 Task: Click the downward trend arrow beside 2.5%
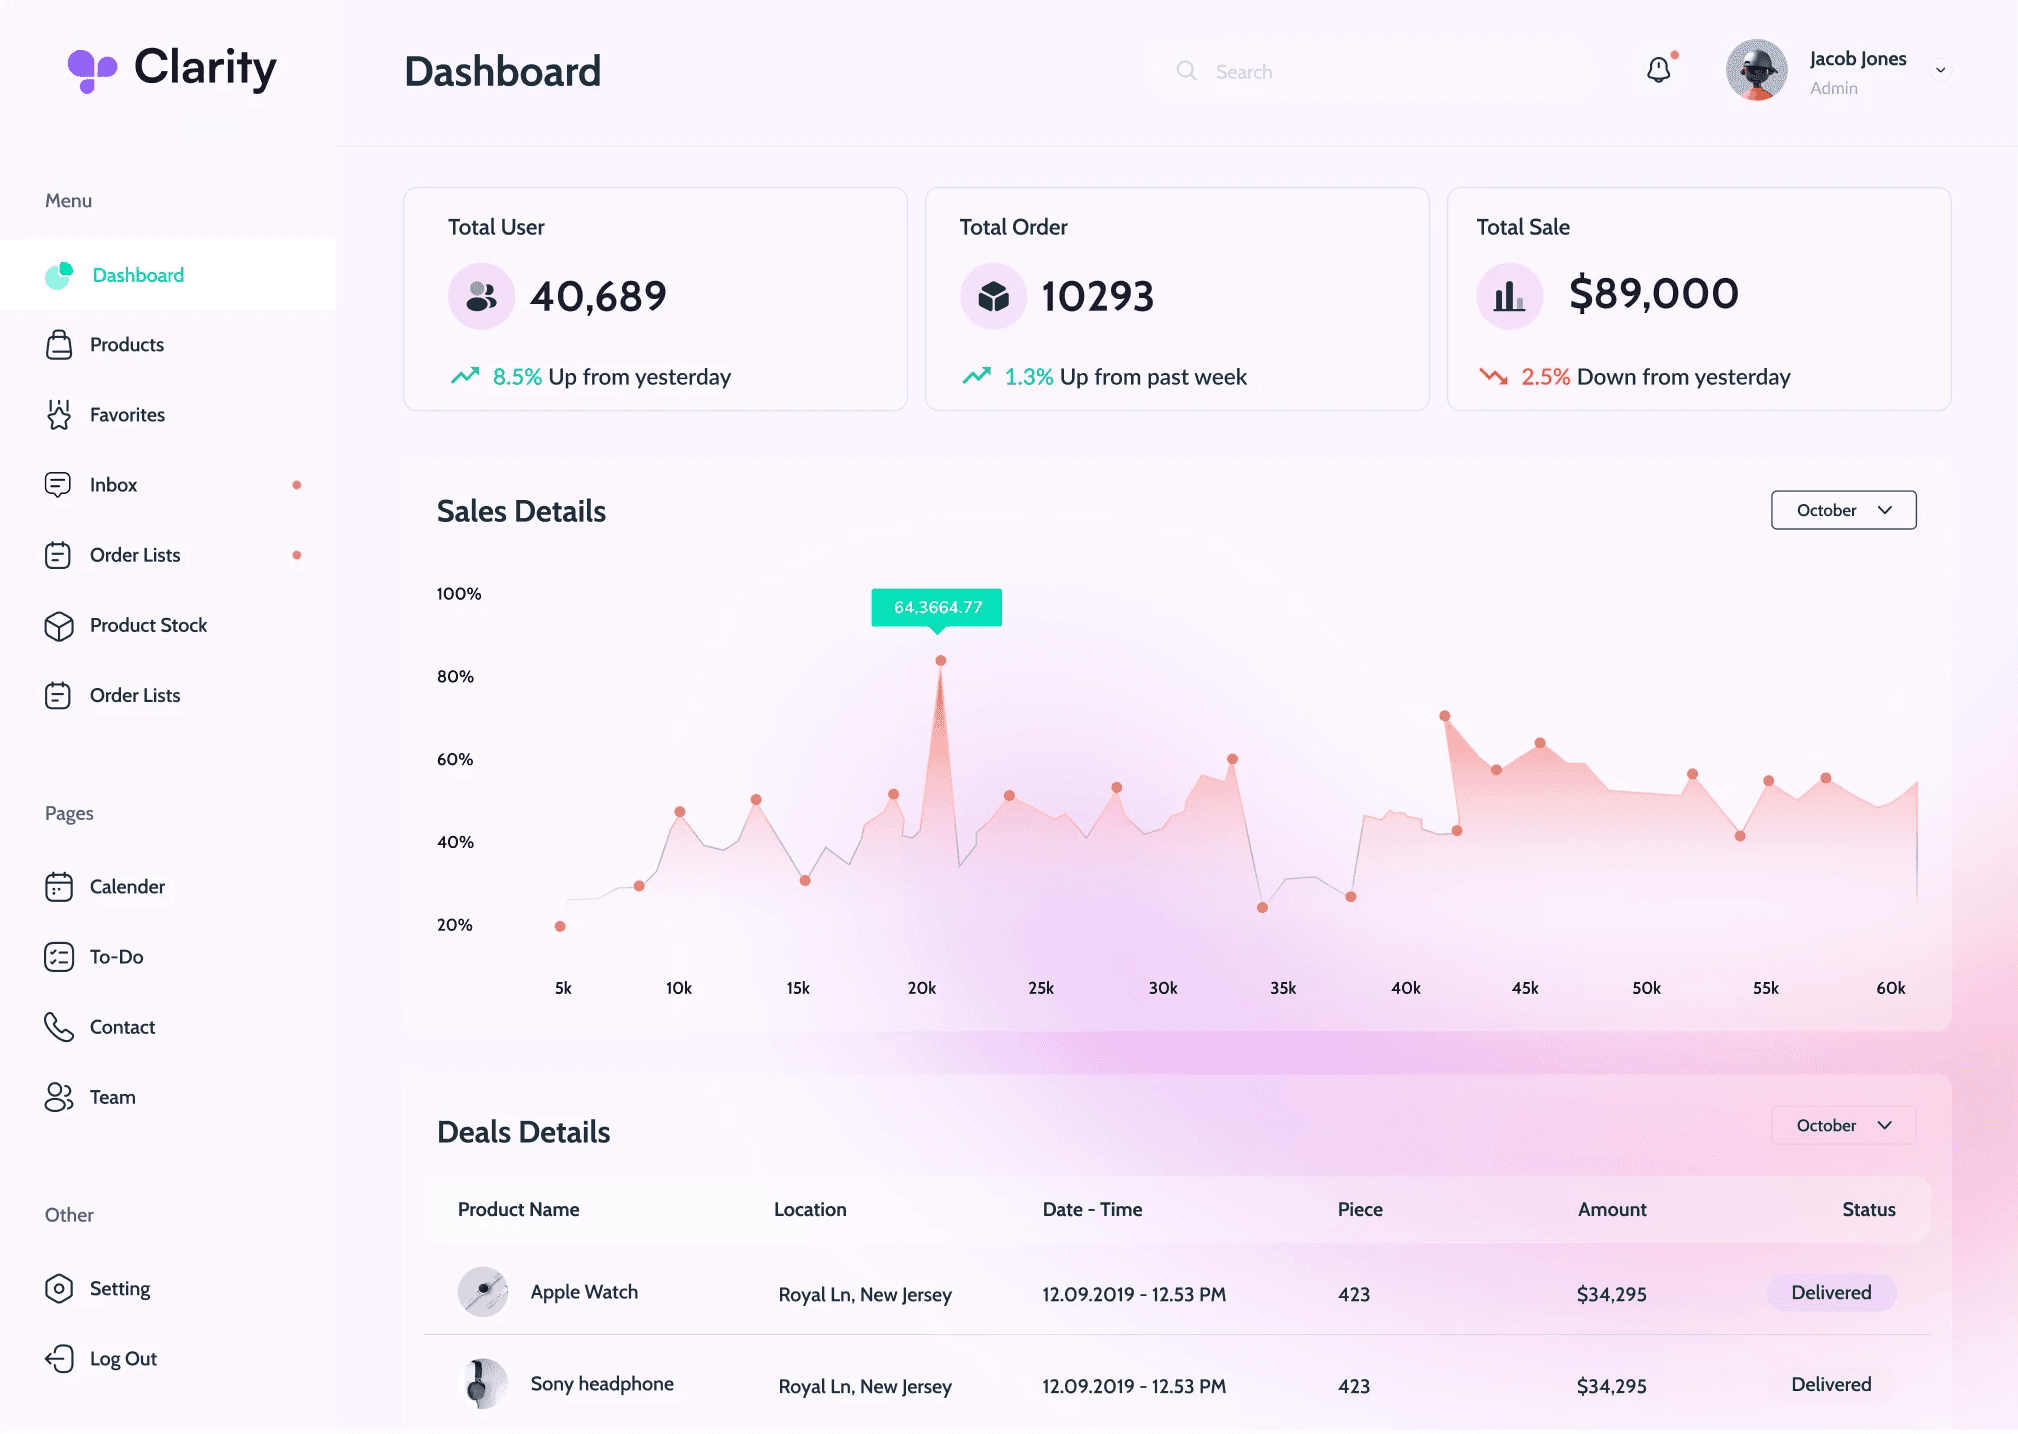tap(1494, 376)
